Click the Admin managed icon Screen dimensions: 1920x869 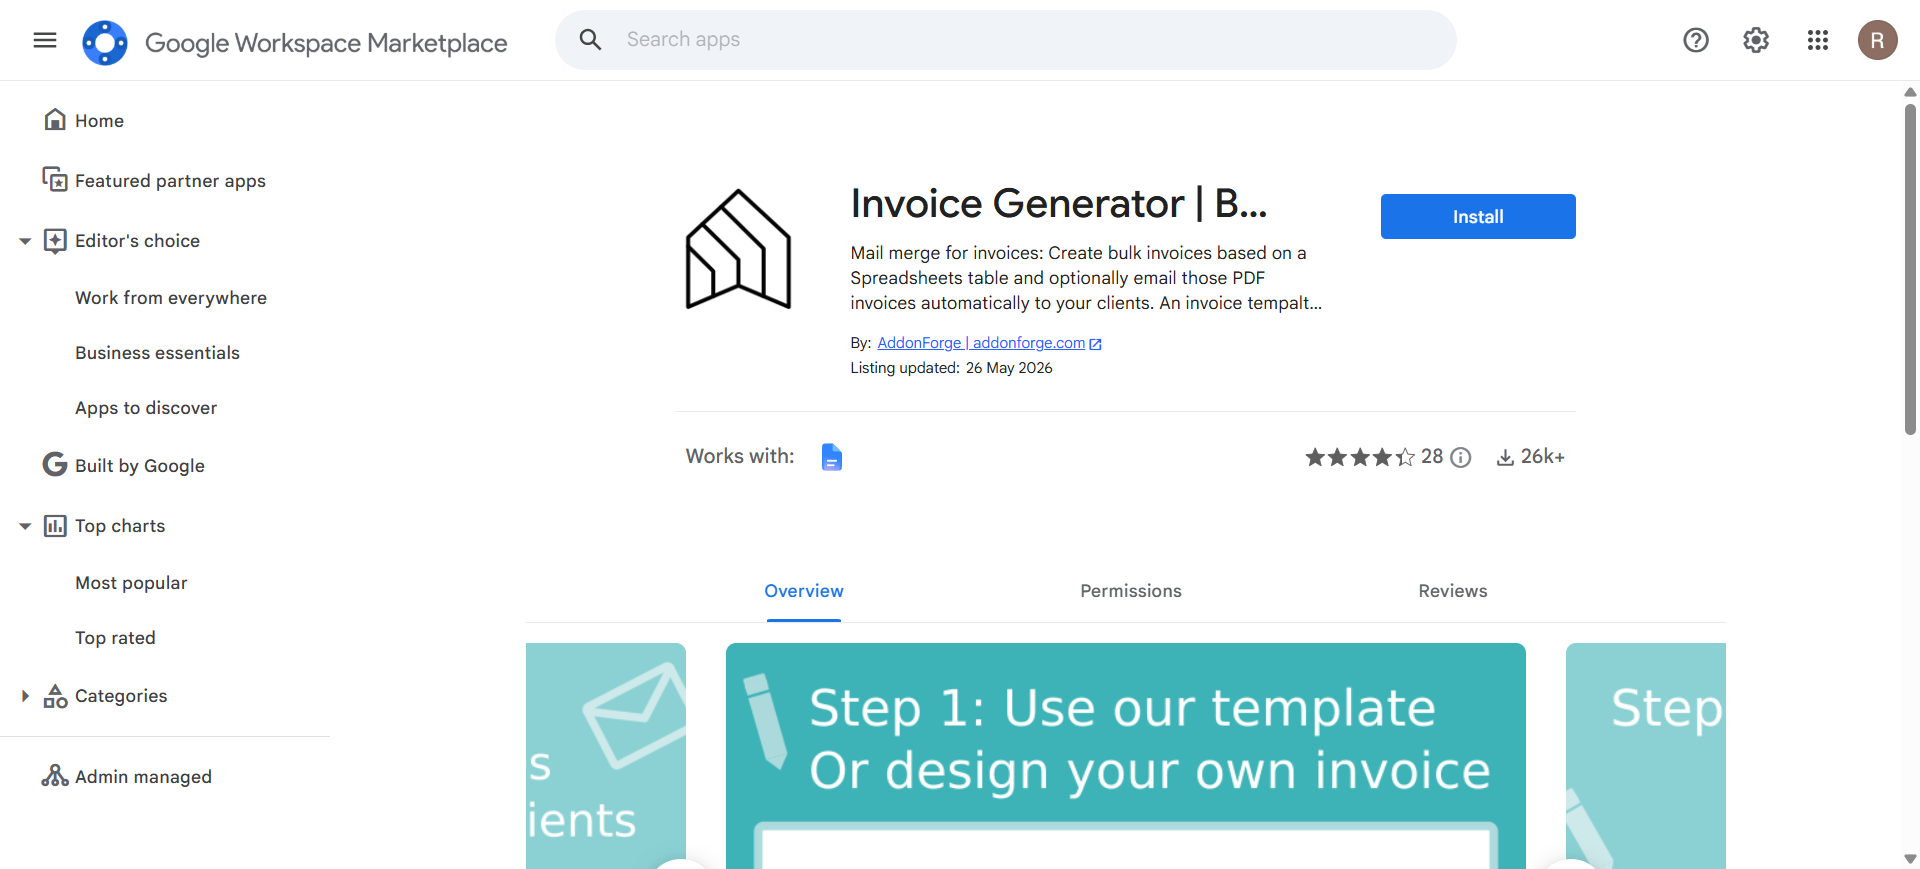(55, 776)
